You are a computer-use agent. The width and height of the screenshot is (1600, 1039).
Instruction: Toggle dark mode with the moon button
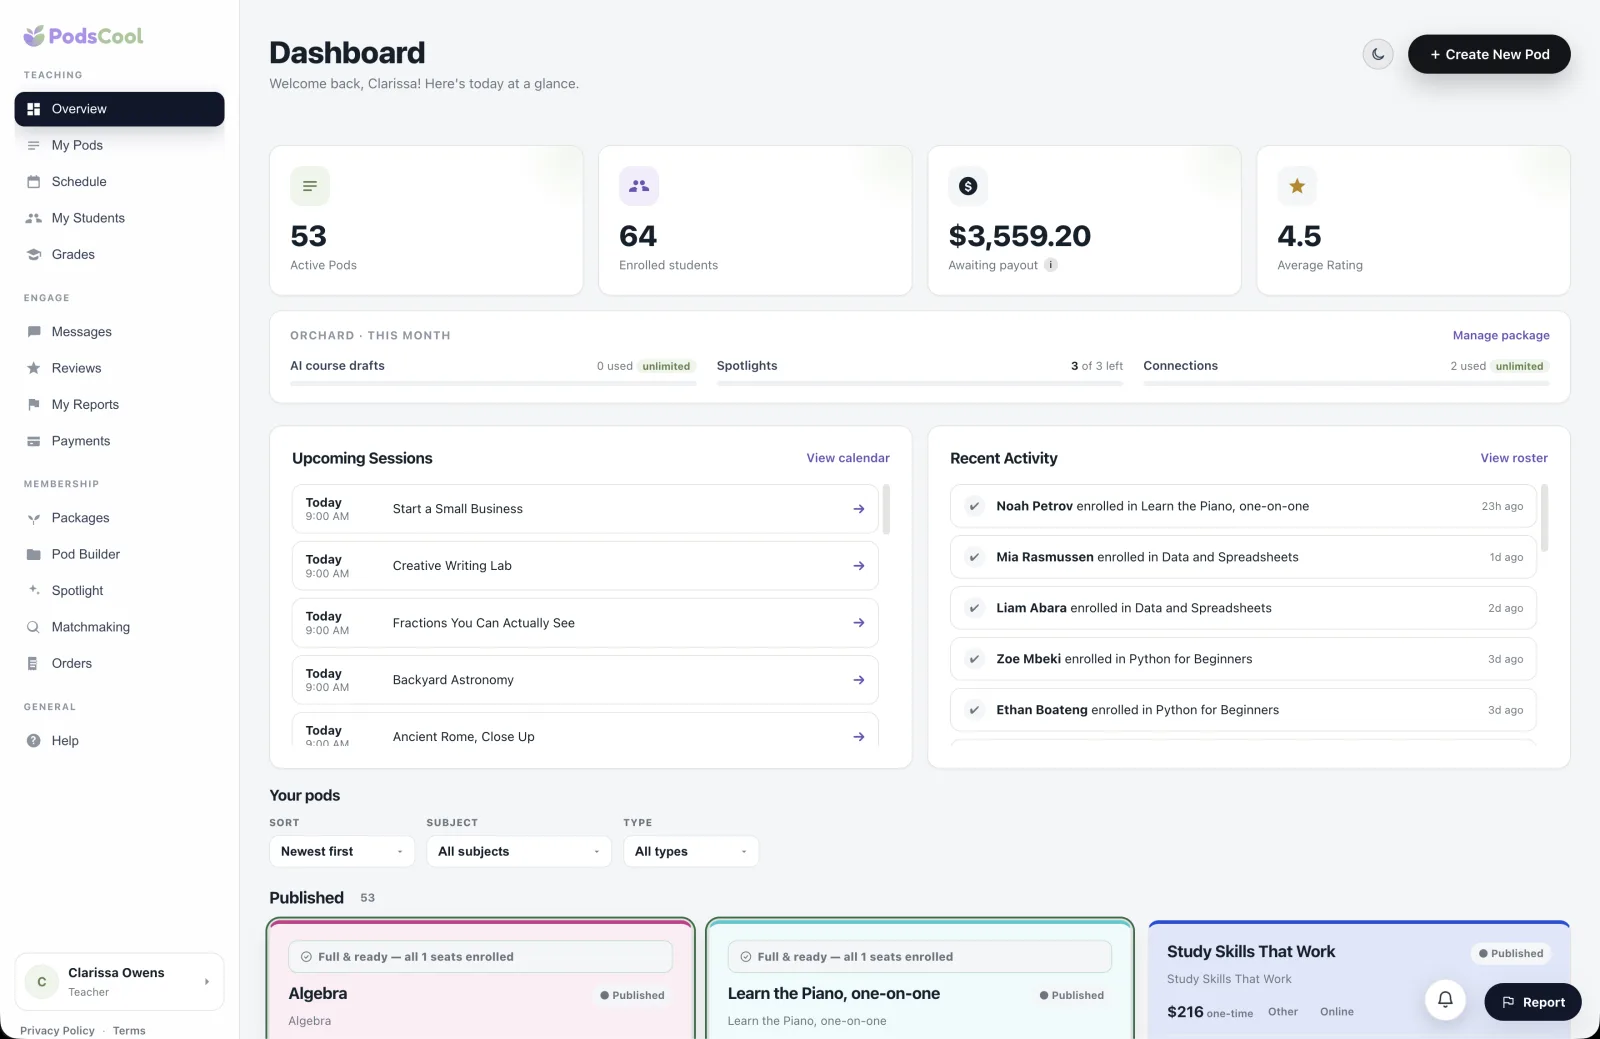click(x=1378, y=54)
